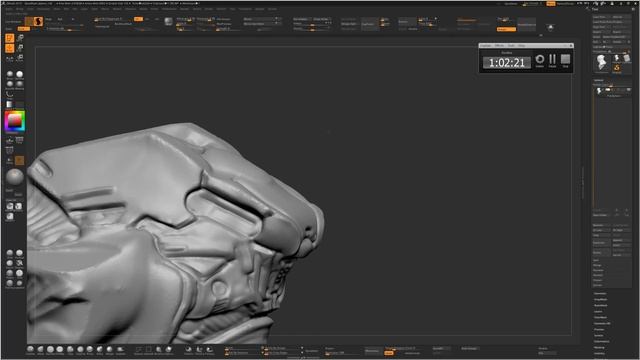Viewport: 640px width, 360px height.
Task: Expand the Layers section
Action: [x=598, y=311]
